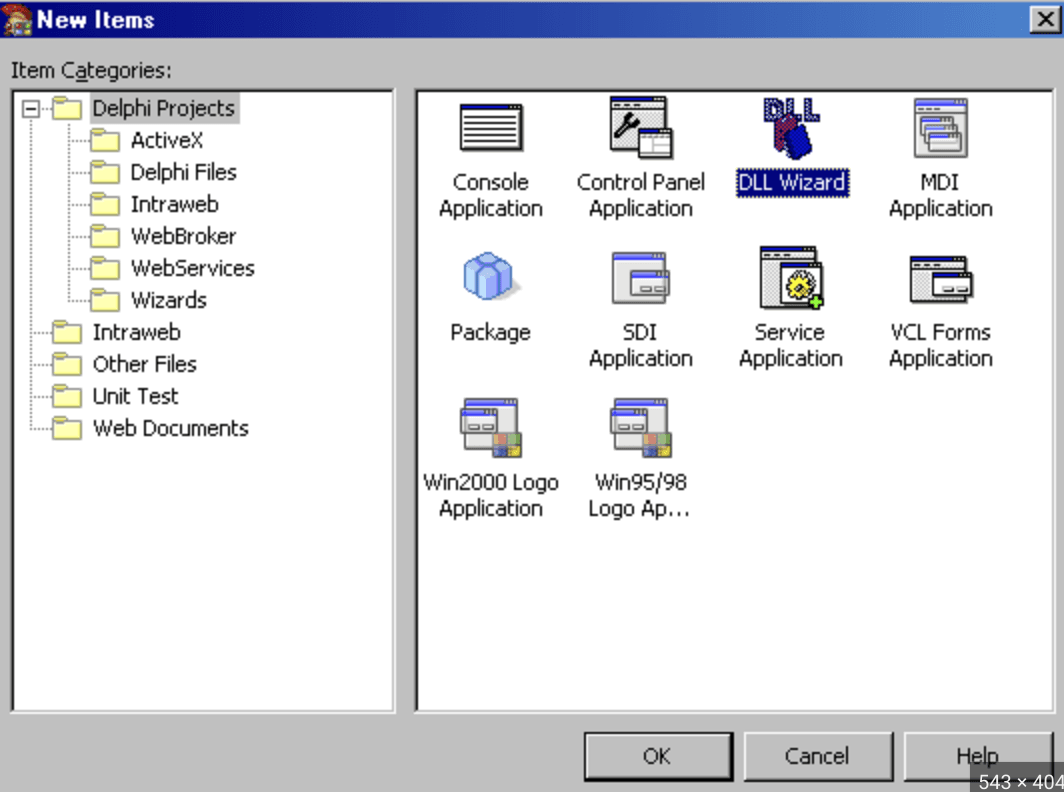Viewport: 1064px width, 792px height.
Task: Click the New Items title bar app icon
Action: click(17, 19)
